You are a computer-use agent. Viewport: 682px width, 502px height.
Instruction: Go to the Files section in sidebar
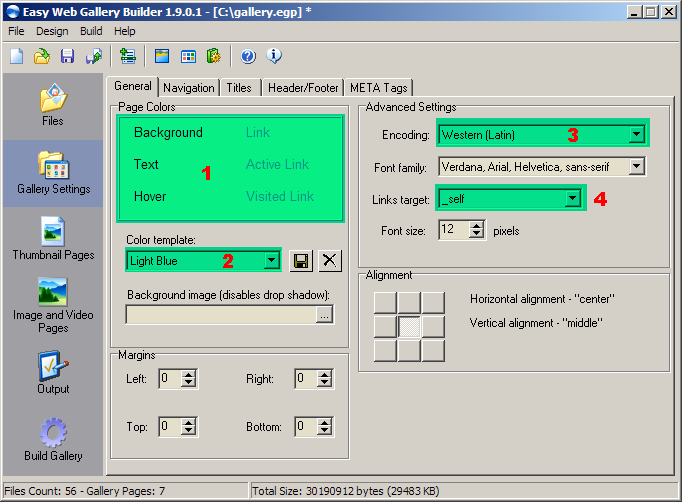pyautogui.click(x=53, y=105)
